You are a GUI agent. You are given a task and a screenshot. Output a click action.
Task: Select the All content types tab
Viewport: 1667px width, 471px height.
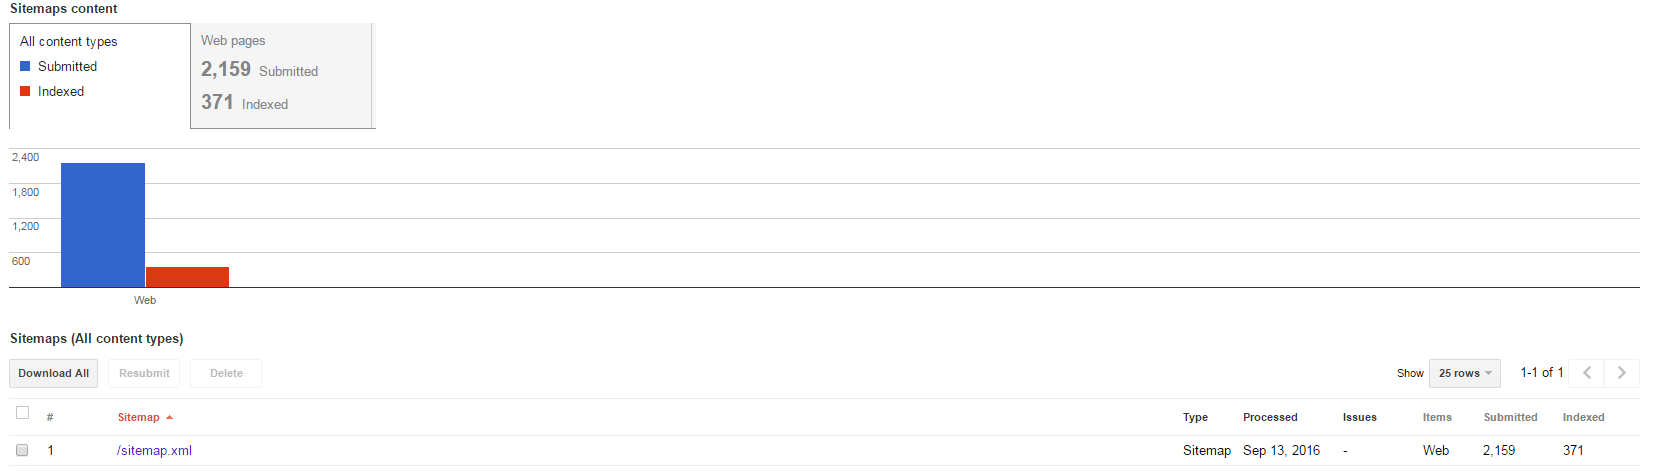pyautogui.click(x=100, y=76)
